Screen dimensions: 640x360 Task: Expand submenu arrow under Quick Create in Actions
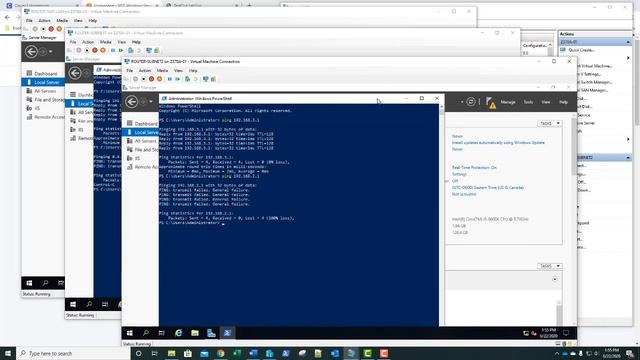point(628,58)
